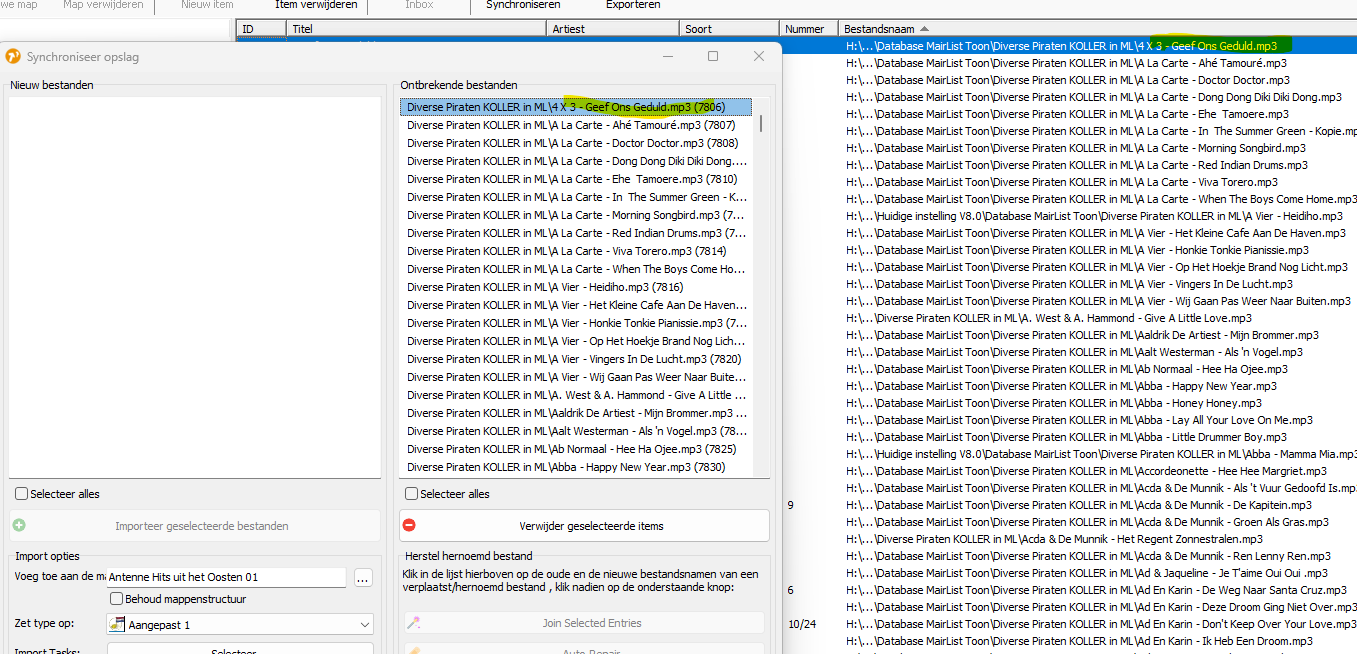
Task: Open the Zet type op dropdown
Action: 364,624
